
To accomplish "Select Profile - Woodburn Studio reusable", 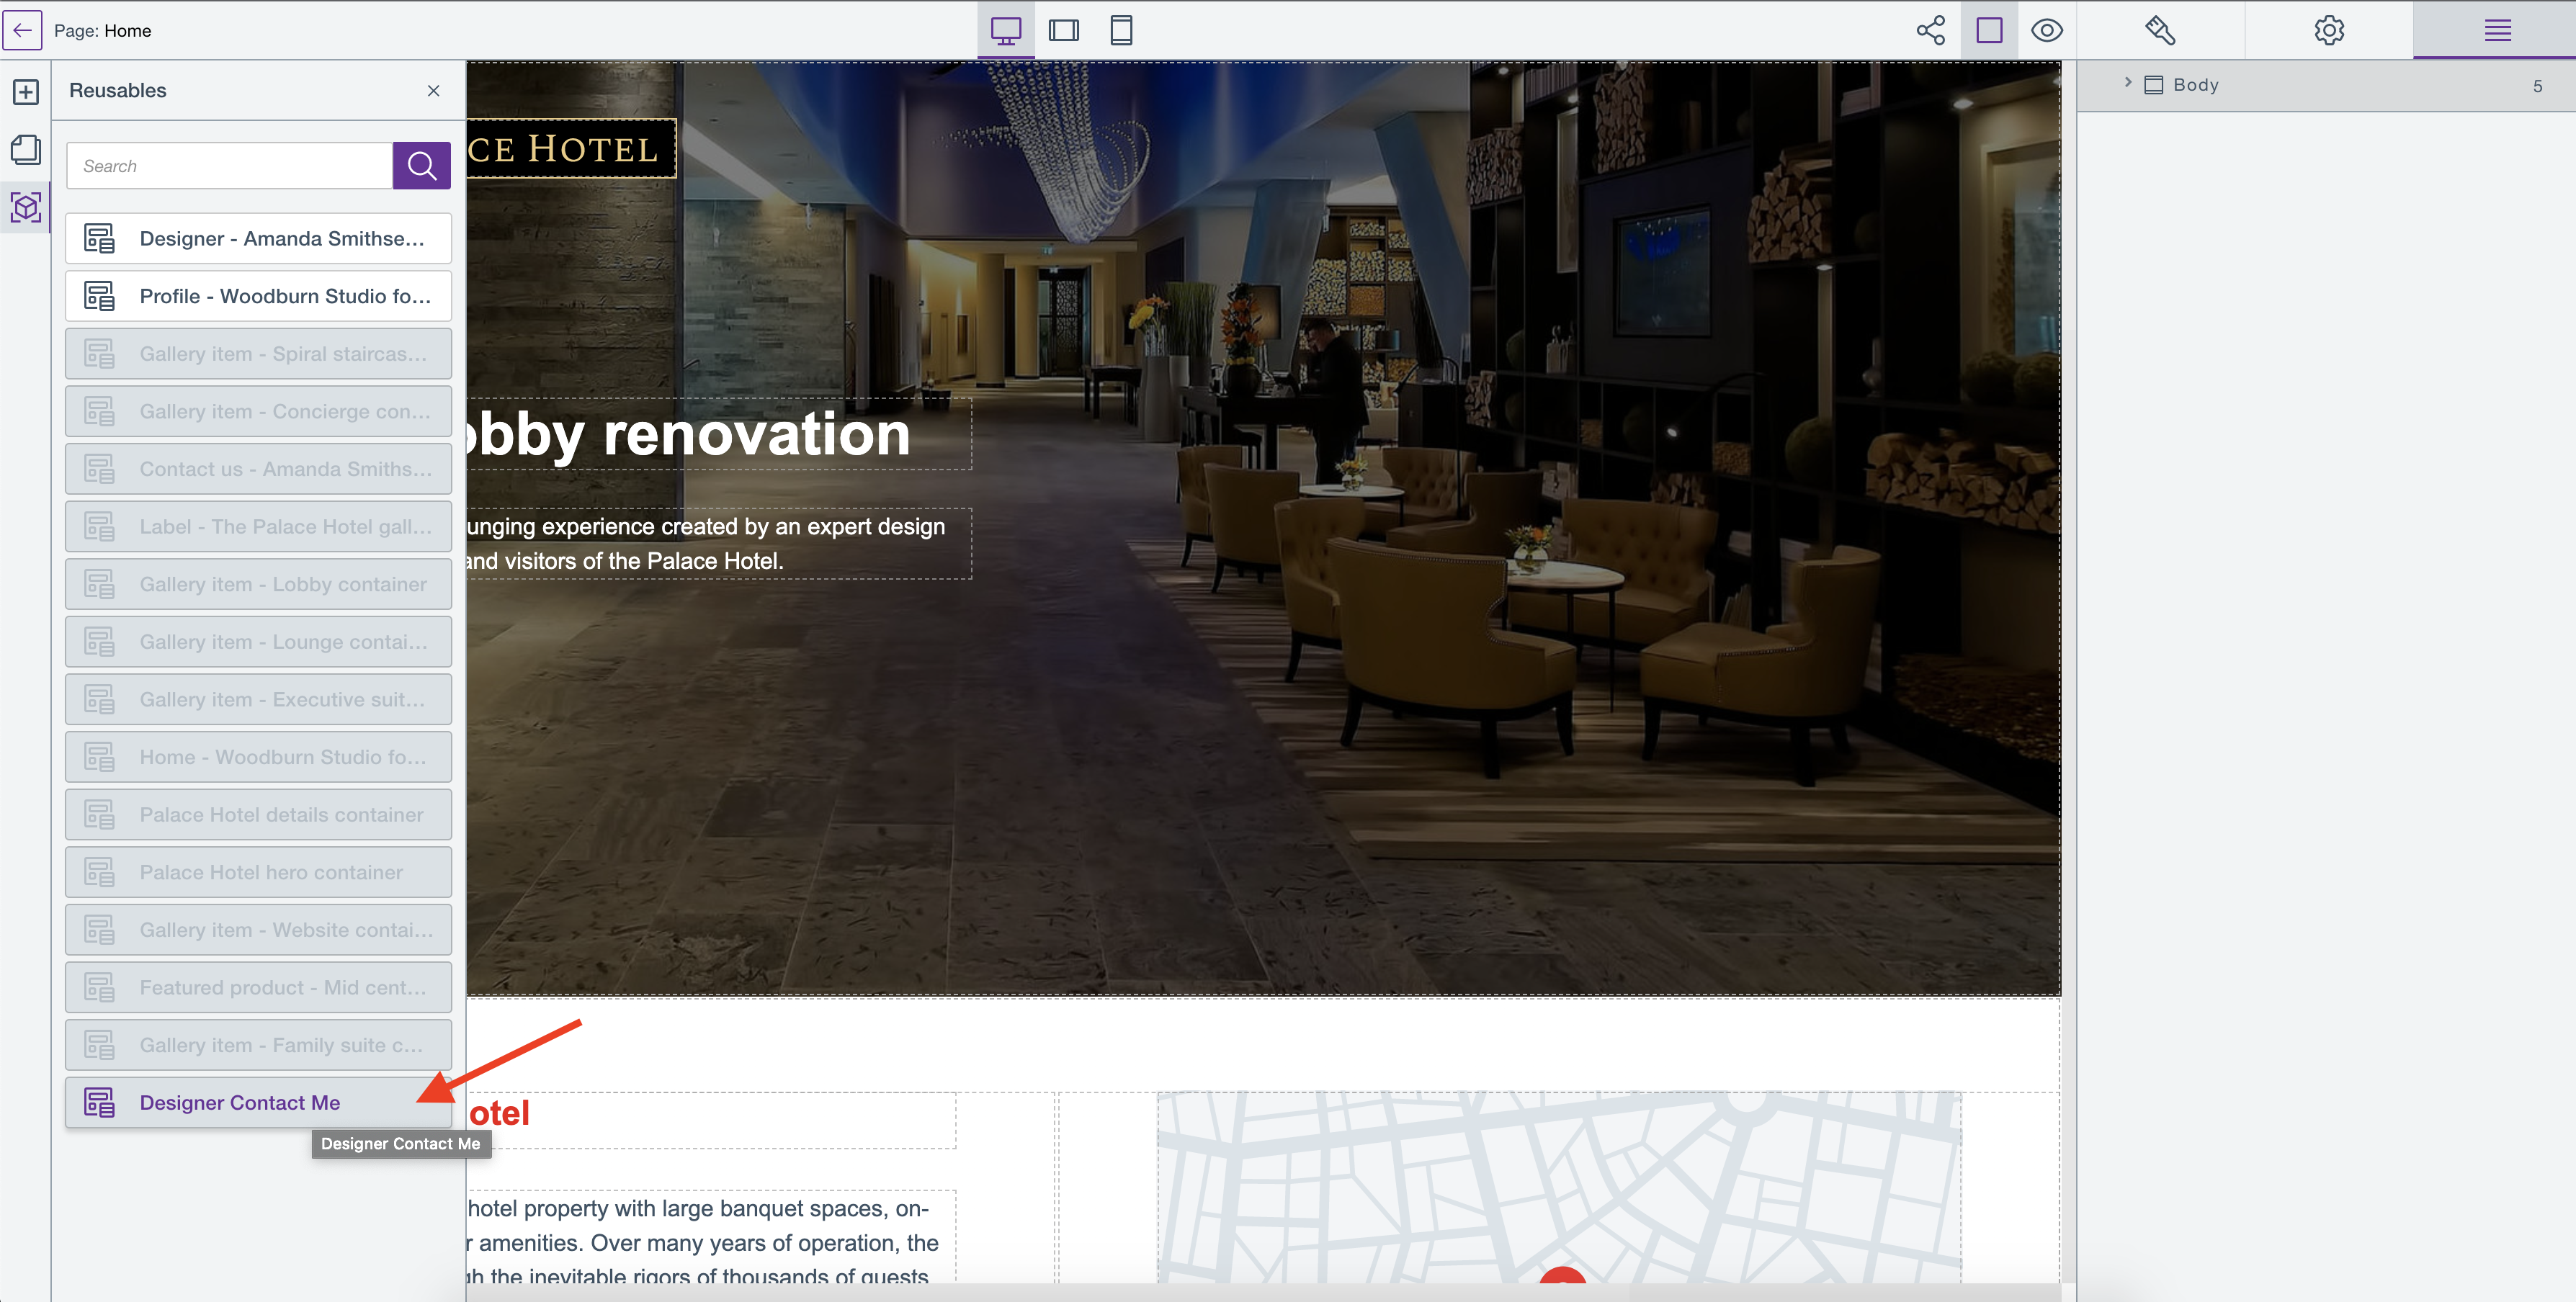I will [258, 296].
